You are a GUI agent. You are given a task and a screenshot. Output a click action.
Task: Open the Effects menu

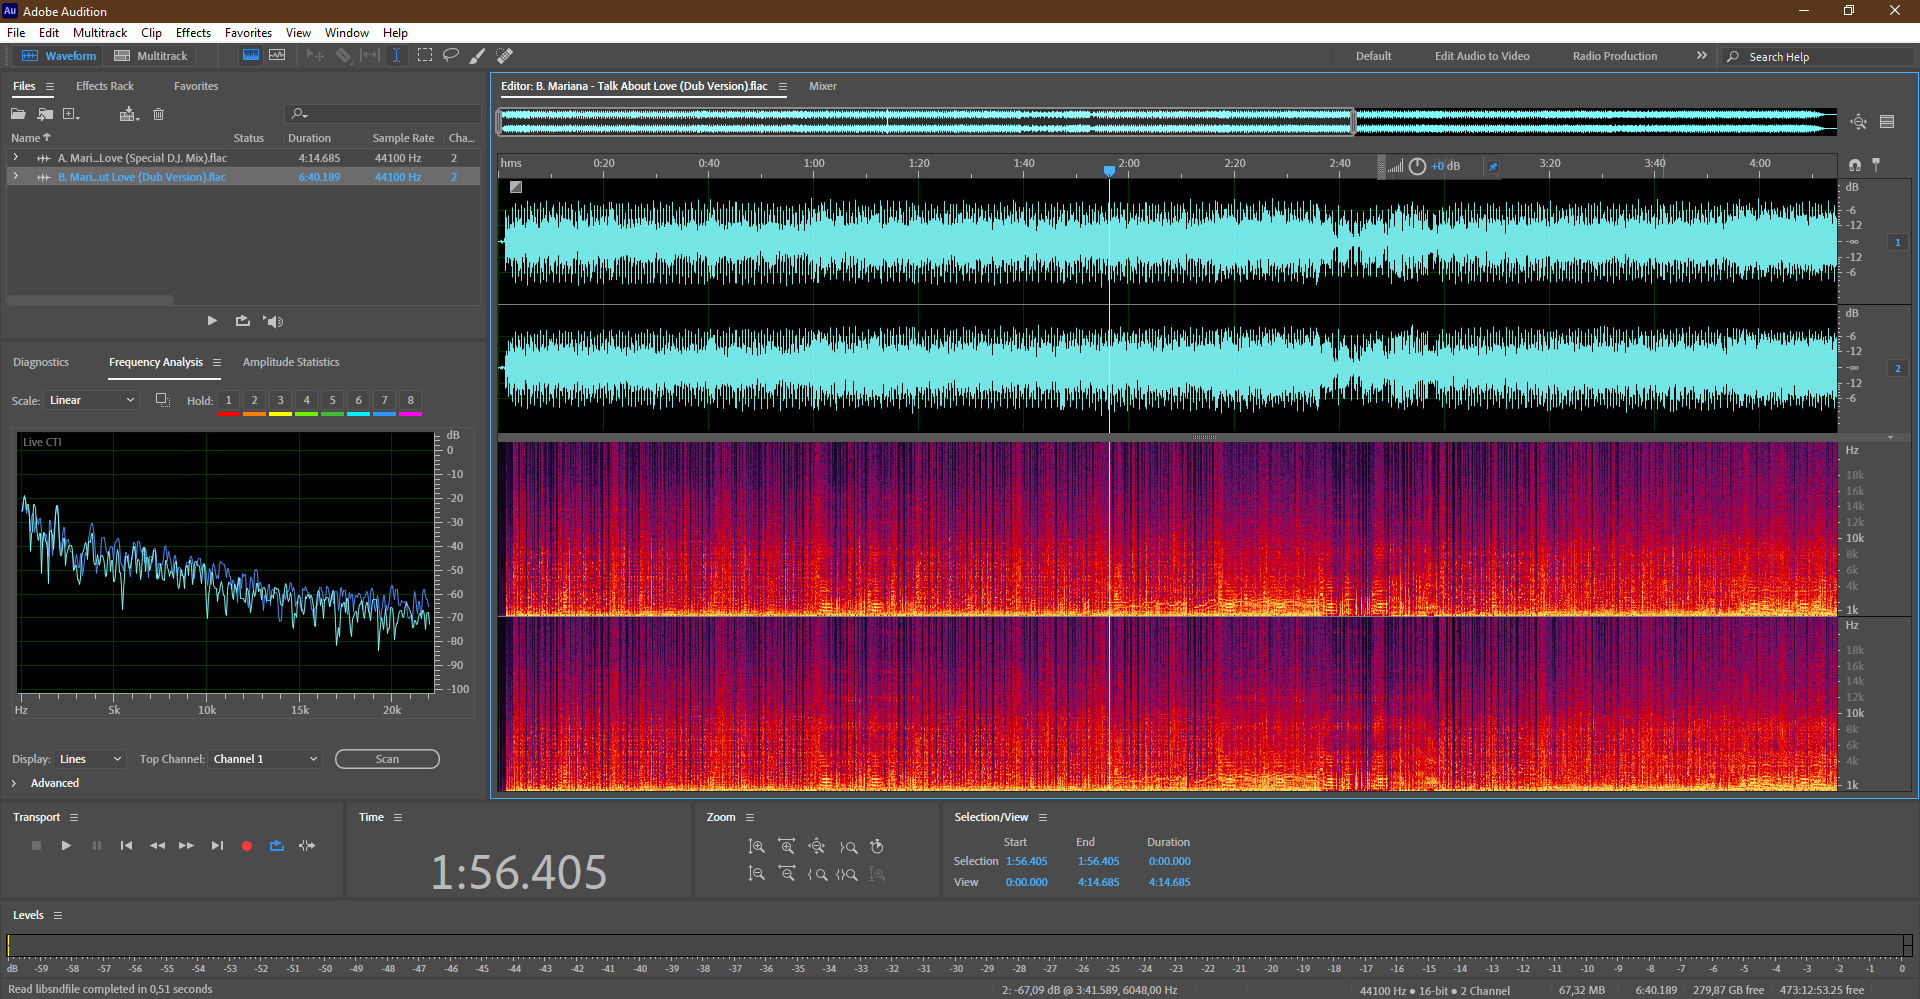193,33
